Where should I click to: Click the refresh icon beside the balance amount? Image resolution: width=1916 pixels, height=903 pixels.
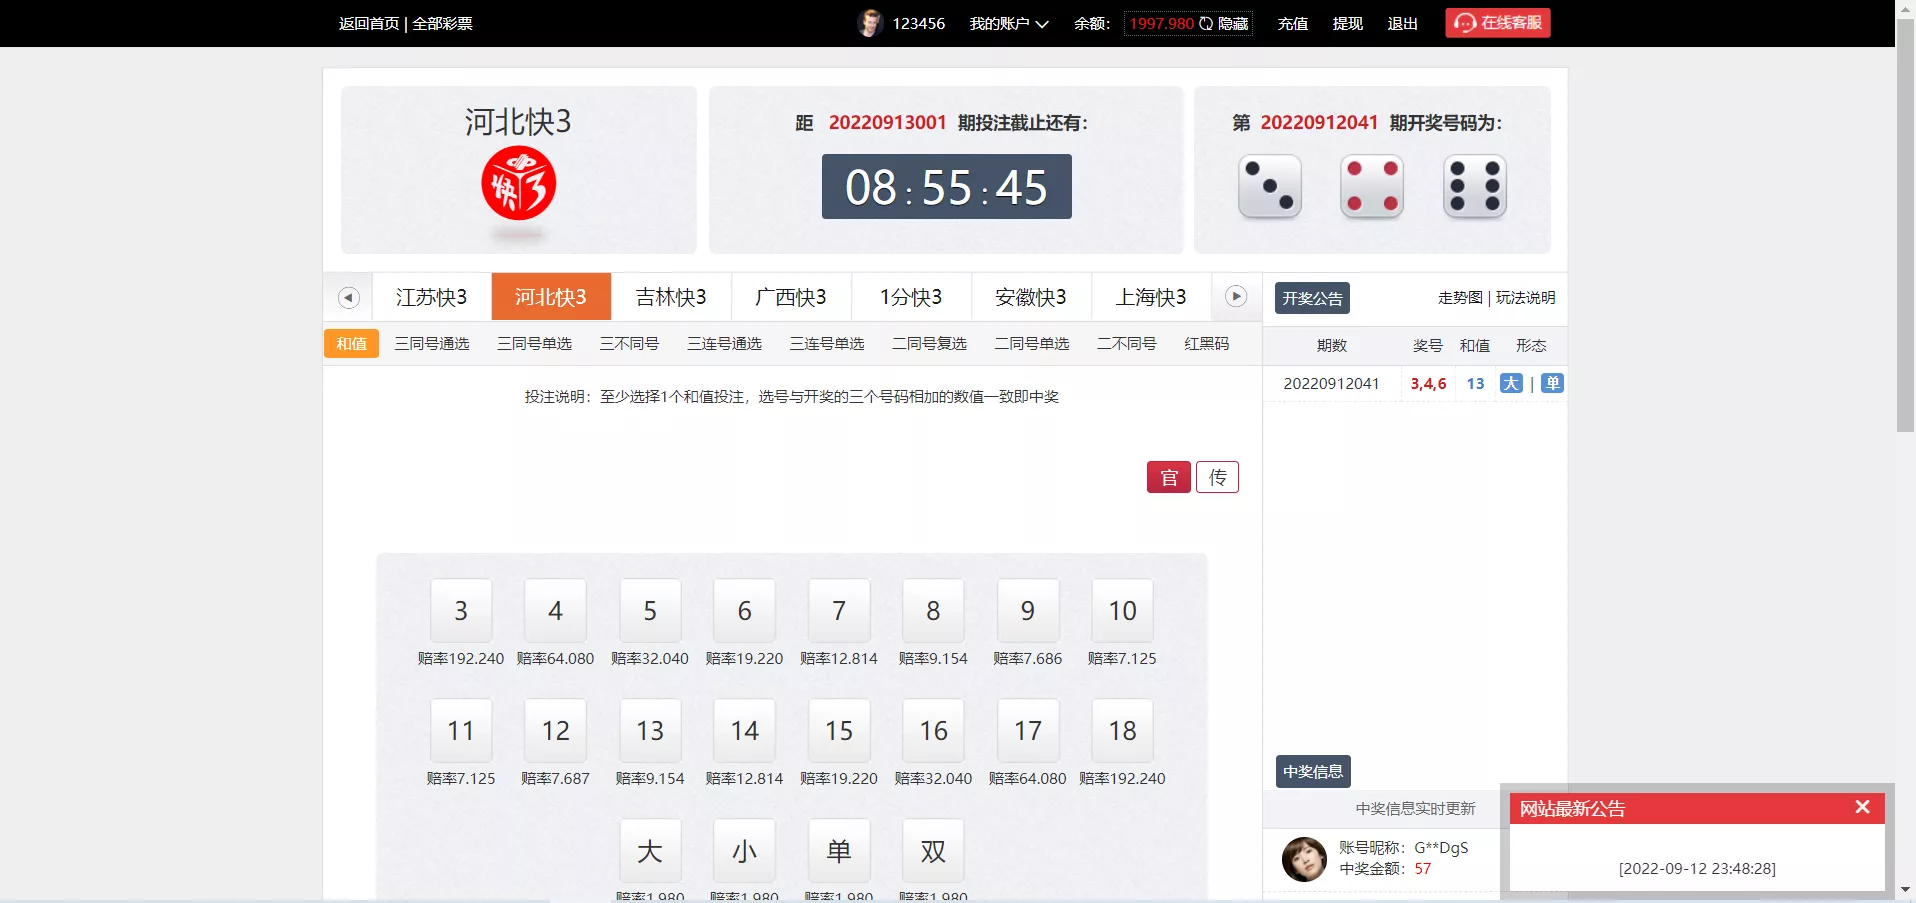tap(1207, 23)
